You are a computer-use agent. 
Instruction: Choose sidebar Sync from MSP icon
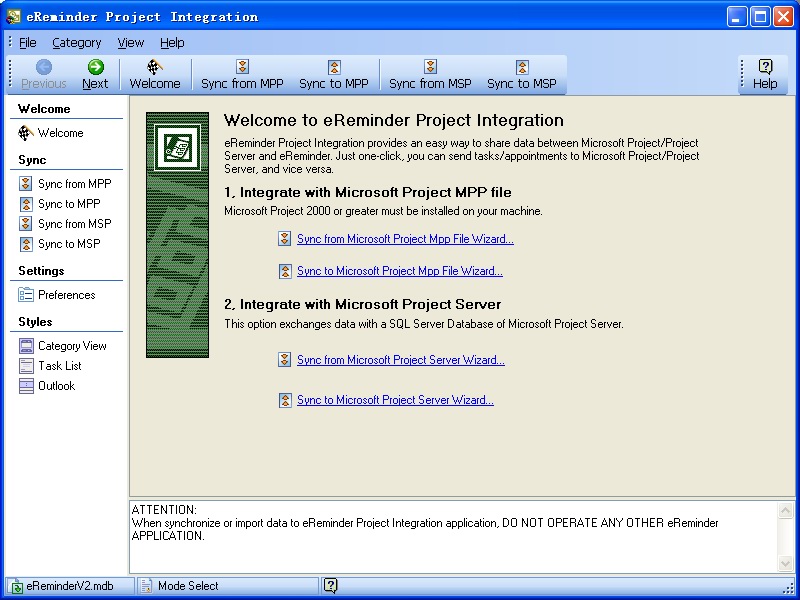click(x=26, y=224)
